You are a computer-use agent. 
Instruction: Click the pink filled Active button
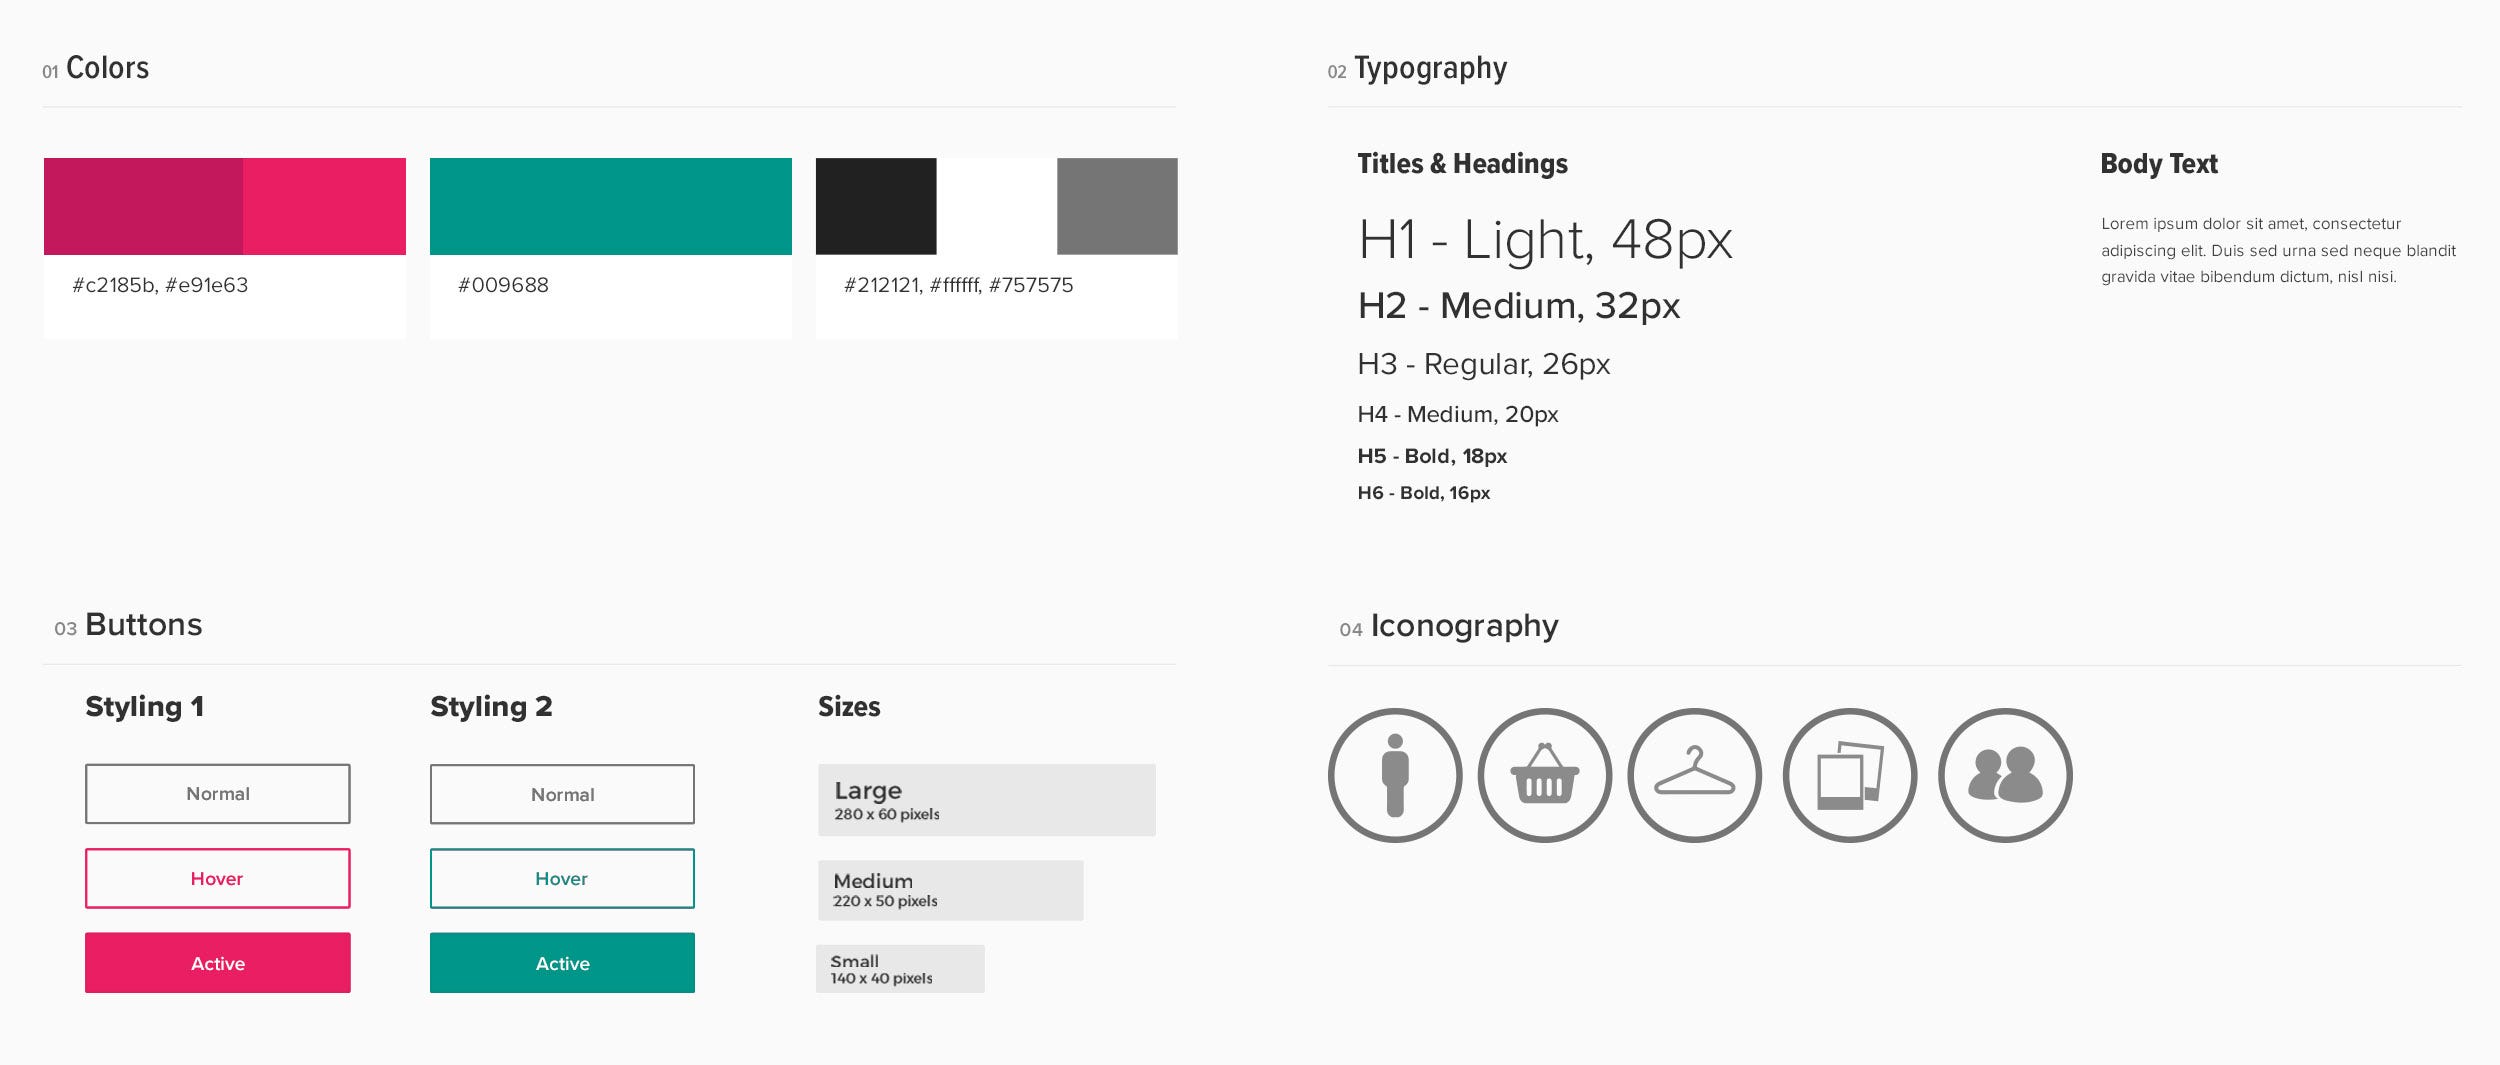(218, 963)
